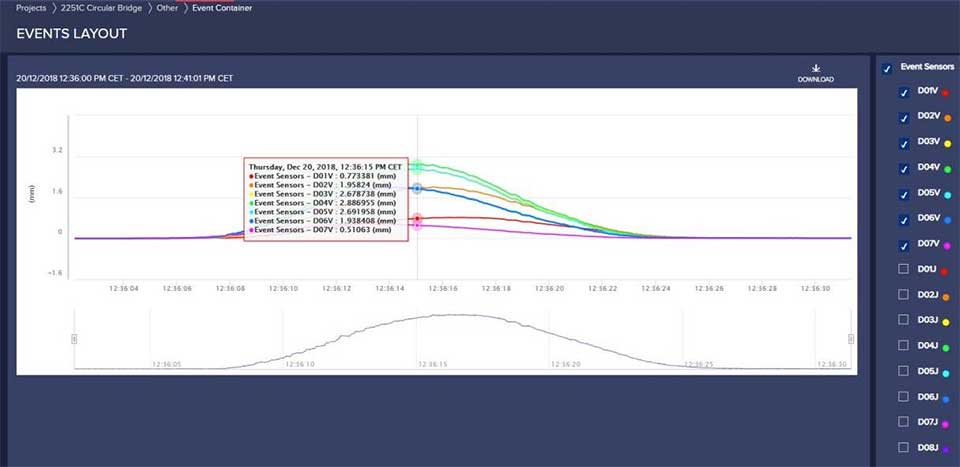Click the yellow dot beside D03V

(947, 143)
